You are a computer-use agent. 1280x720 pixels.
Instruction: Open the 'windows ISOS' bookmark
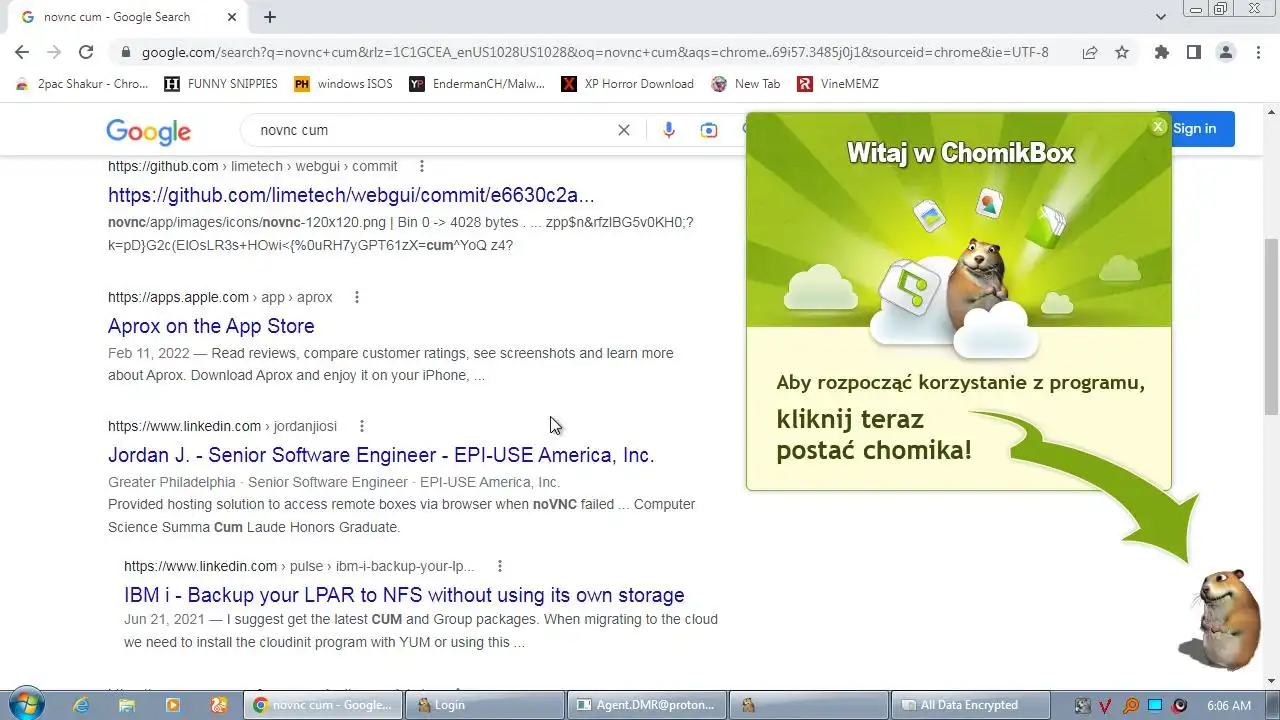(x=343, y=84)
